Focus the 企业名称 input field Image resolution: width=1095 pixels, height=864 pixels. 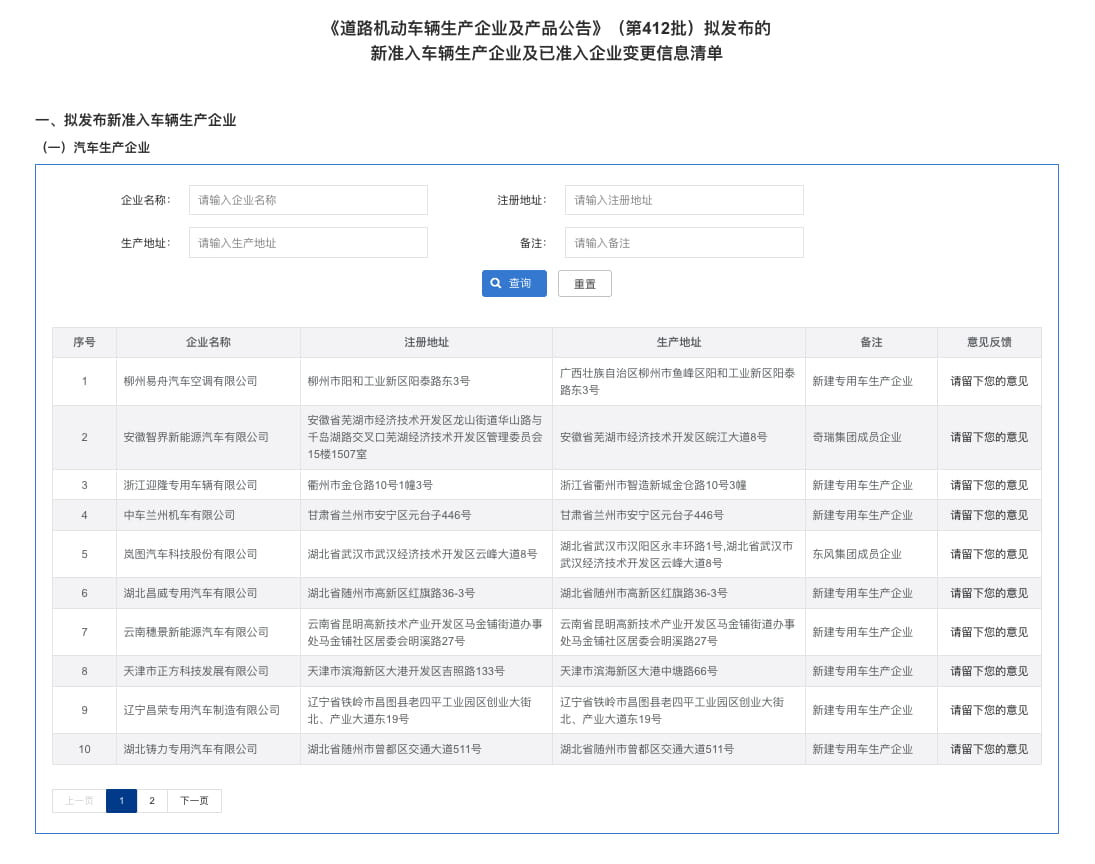(x=308, y=200)
